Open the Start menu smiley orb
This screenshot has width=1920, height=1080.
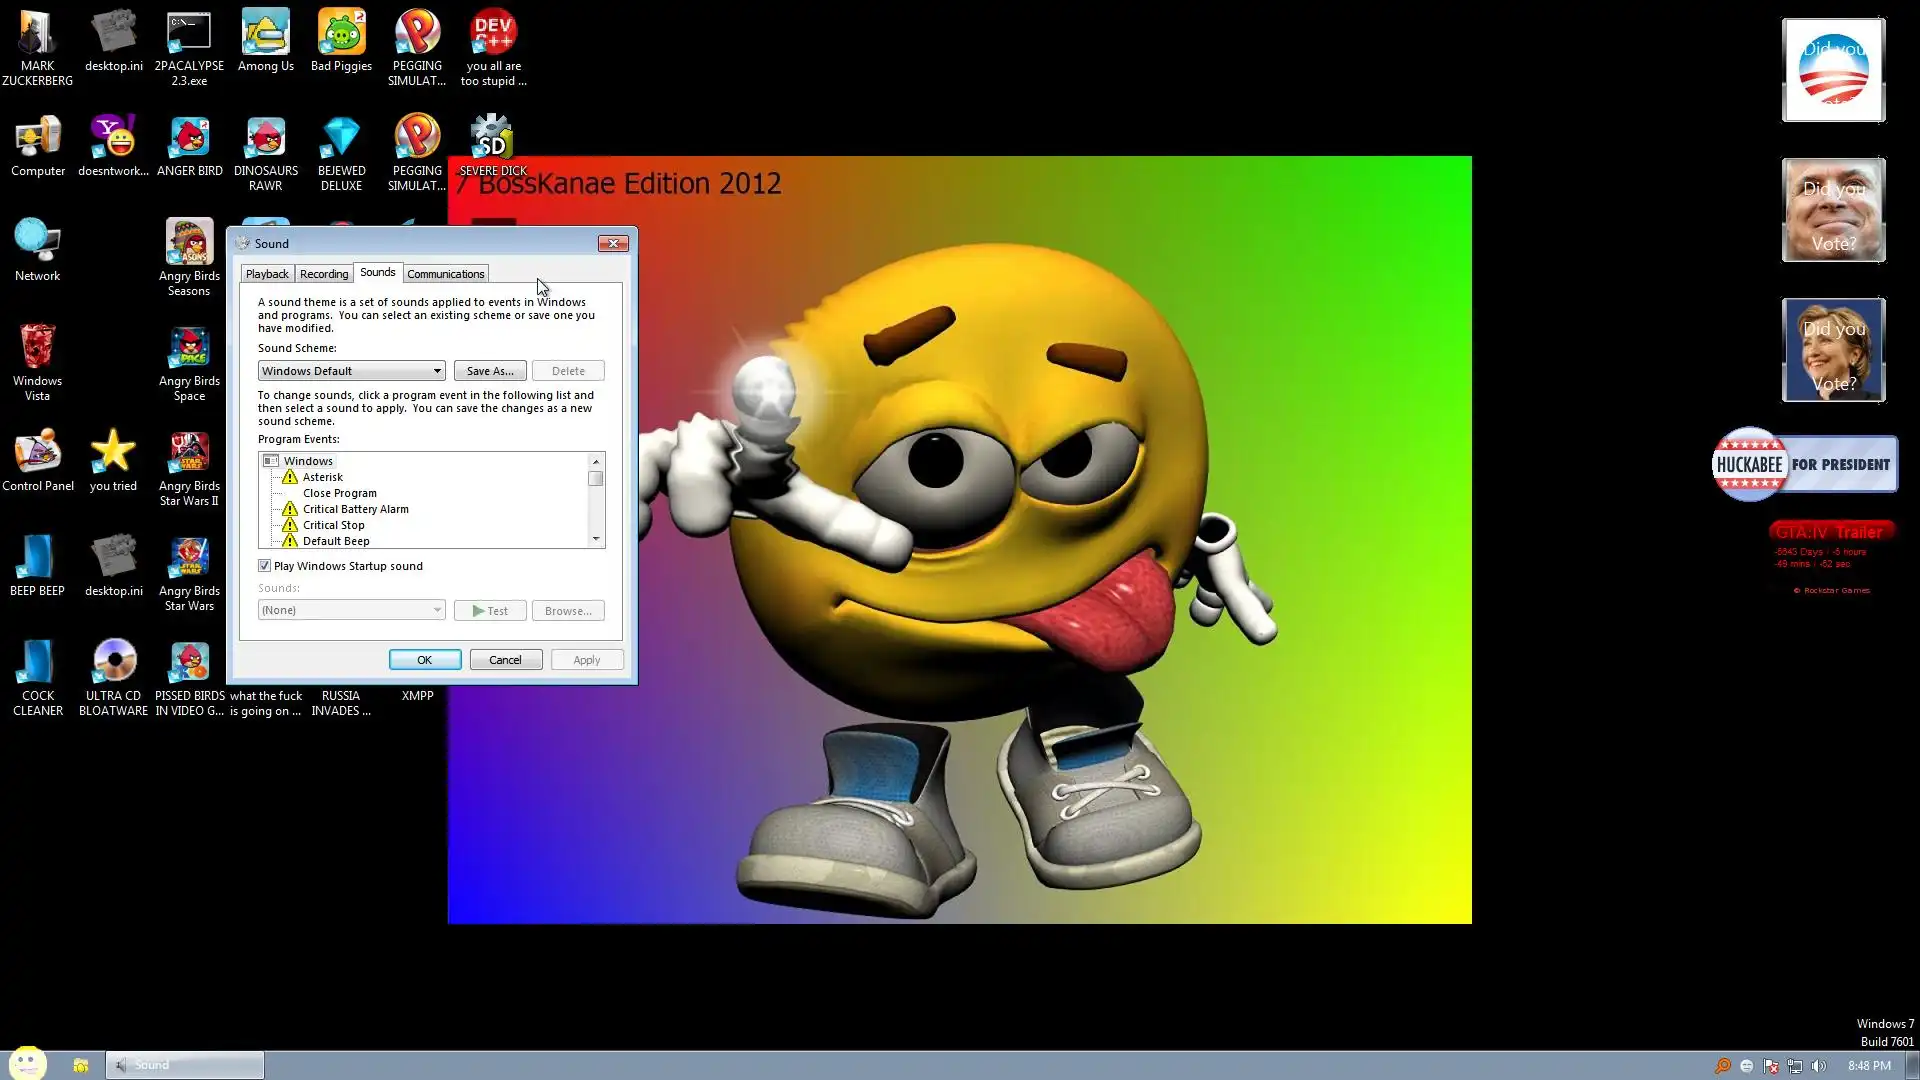tap(27, 1062)
